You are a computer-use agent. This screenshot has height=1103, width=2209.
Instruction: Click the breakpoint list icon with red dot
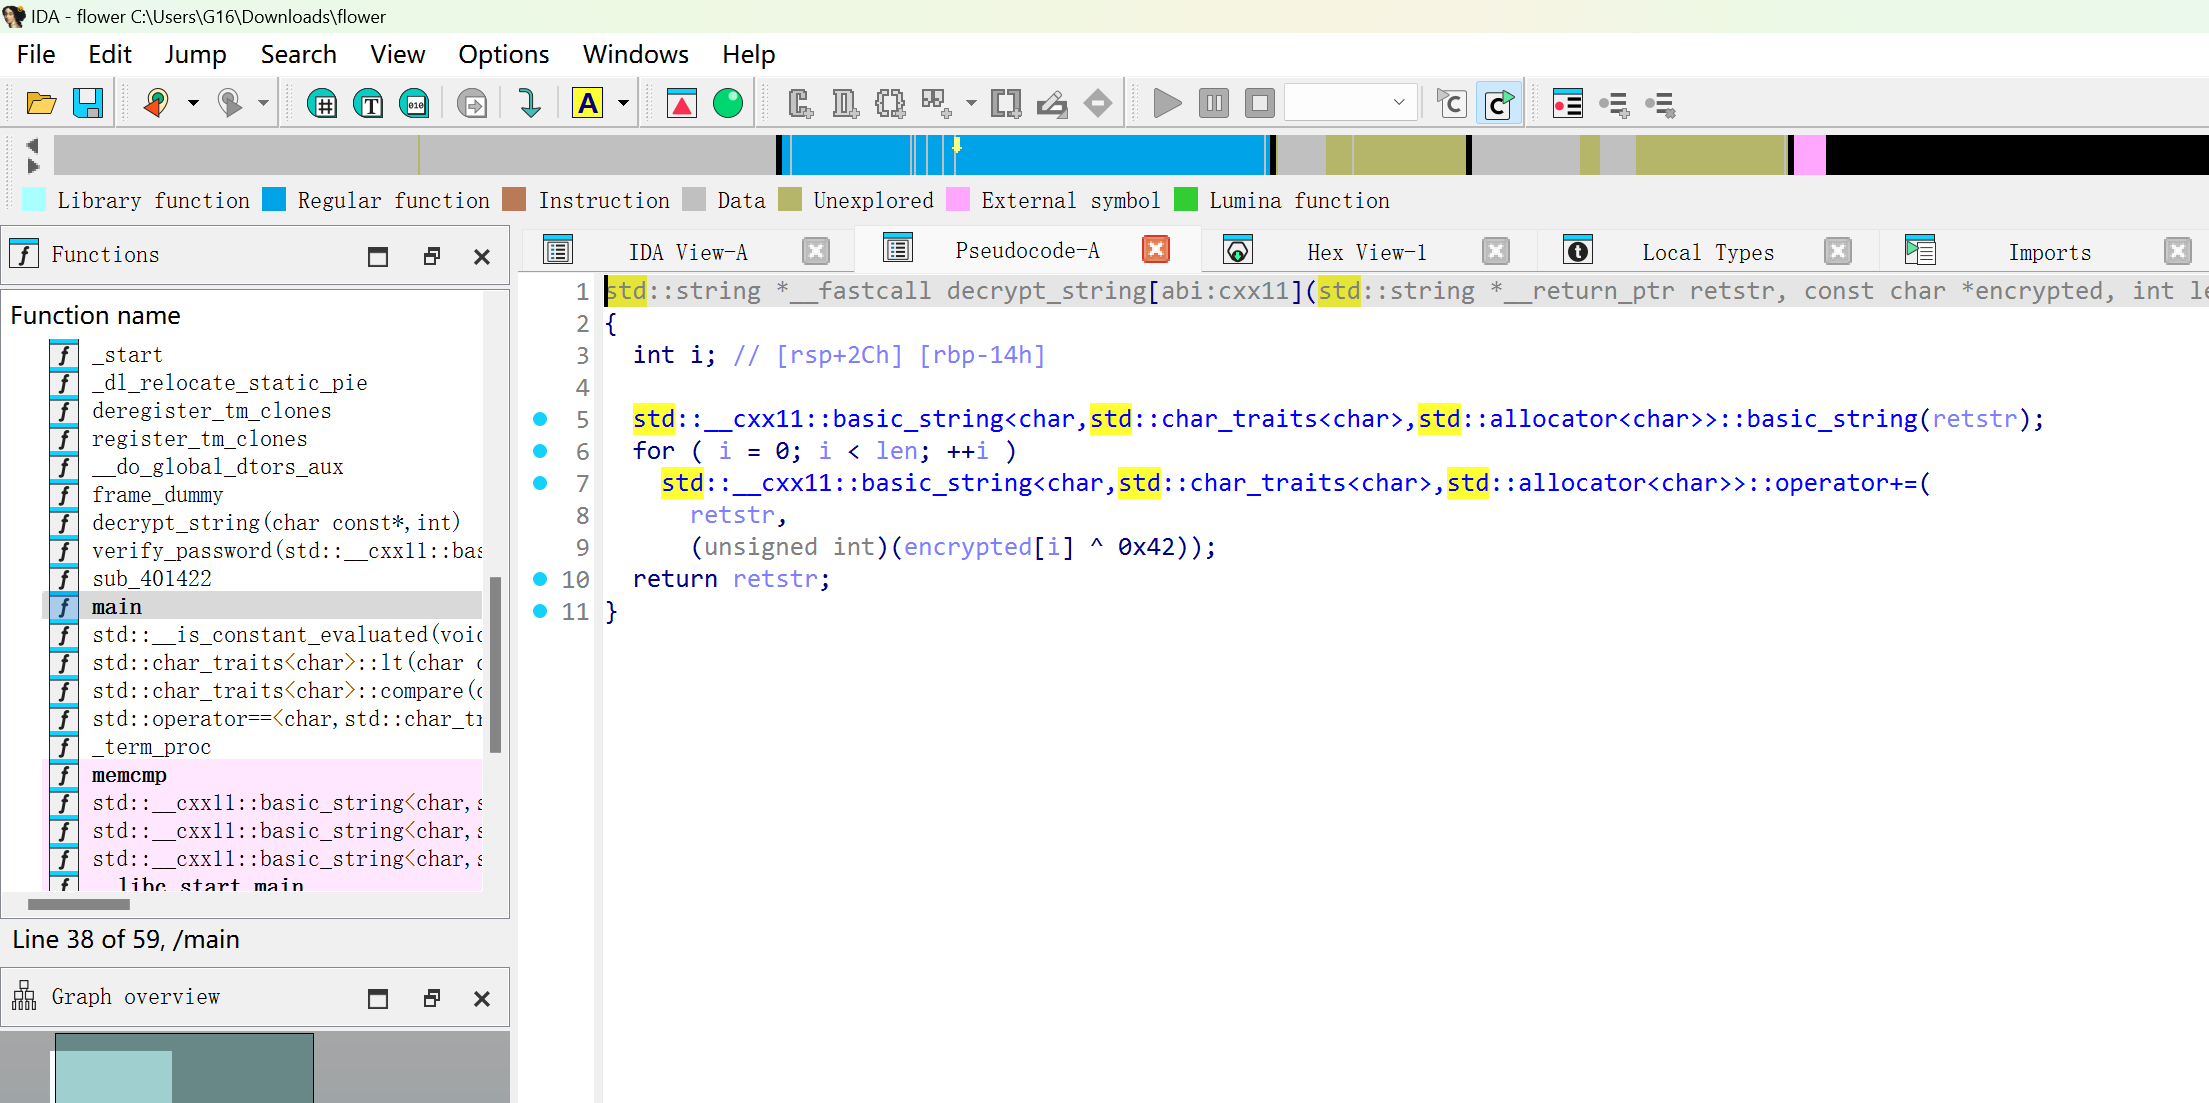(x=1567, y=103)
